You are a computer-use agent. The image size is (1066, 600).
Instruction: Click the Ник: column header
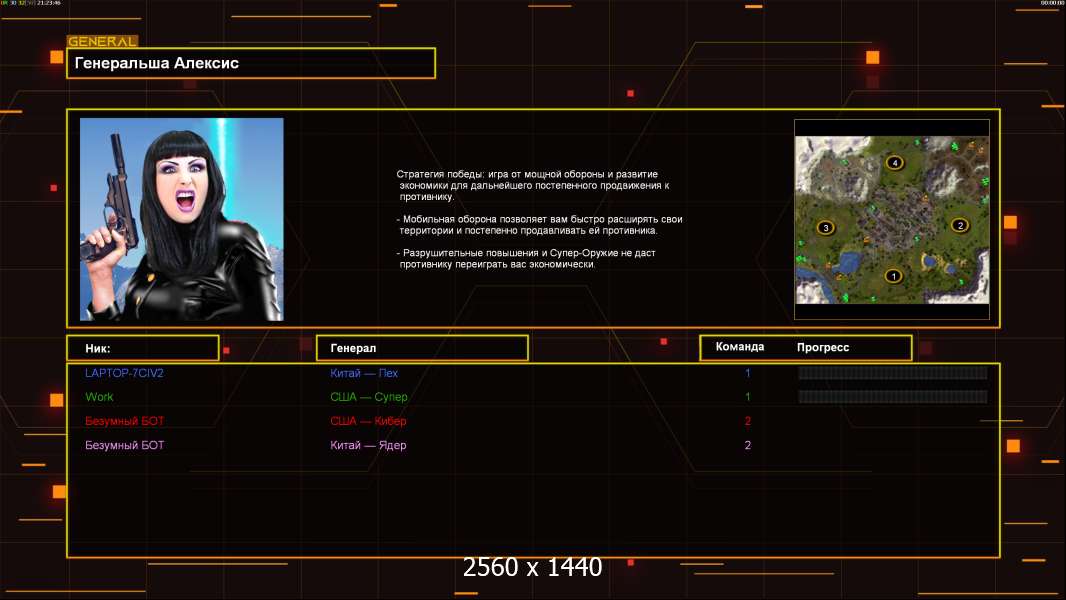click(142, 348)
